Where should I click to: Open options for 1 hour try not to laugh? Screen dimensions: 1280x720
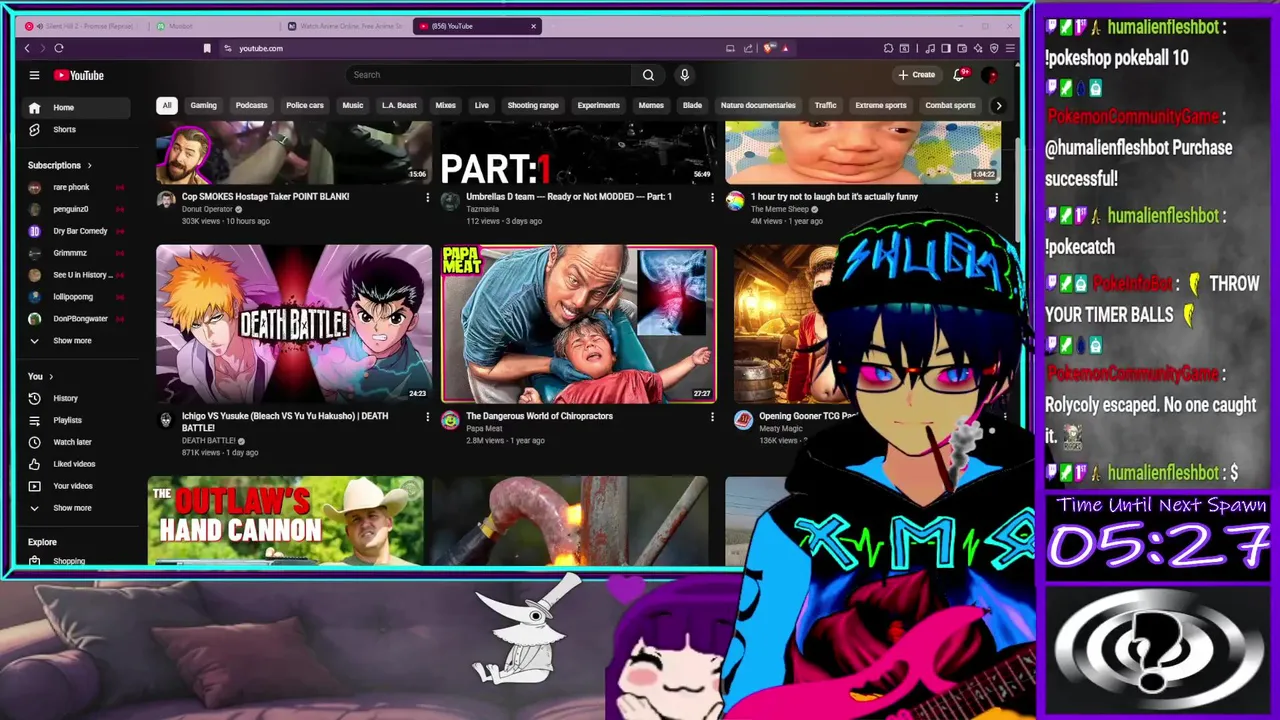(996, 198)
